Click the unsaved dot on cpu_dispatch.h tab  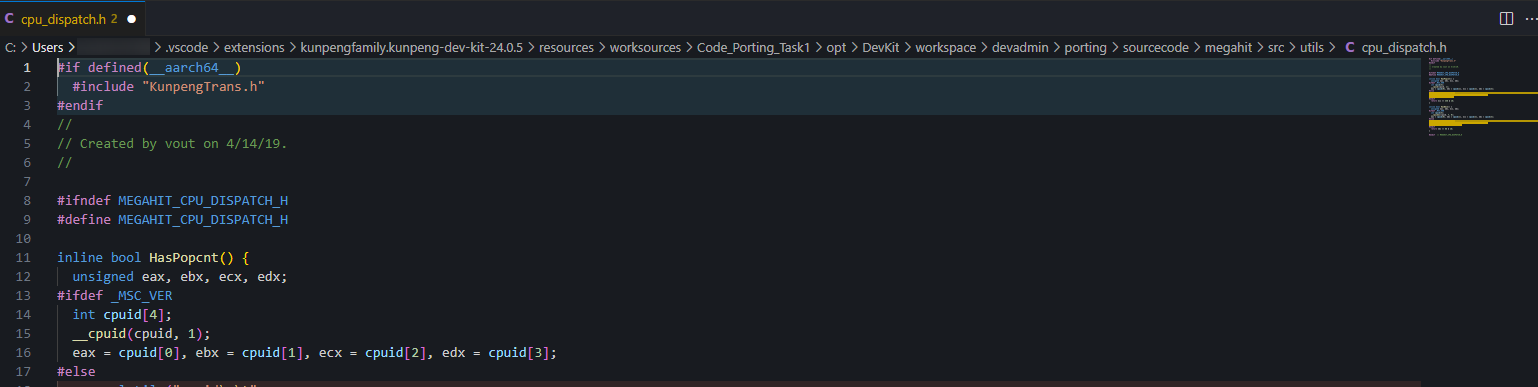coord(132,18)
